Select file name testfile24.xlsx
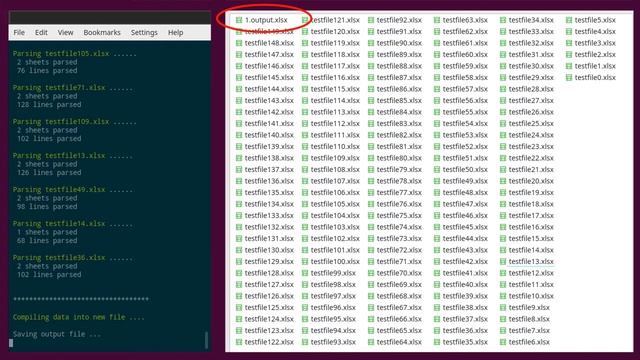This screenshot has width=640, height=360. [531, 135]
